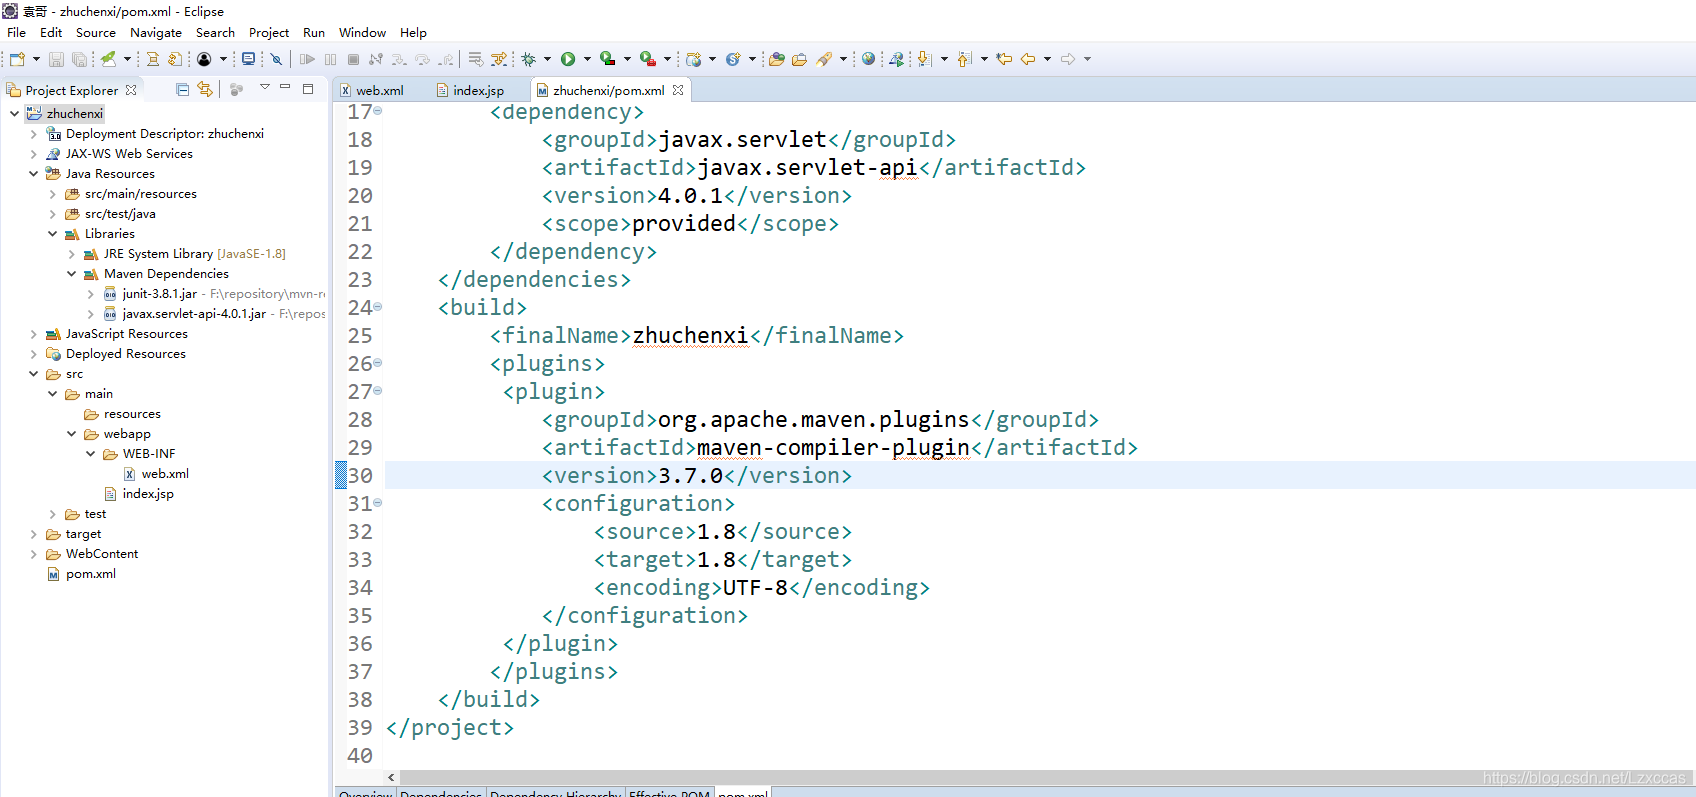This screenshot has height=797, width=1696.
Task: Switch to Effective POM tab
Action: (669, 792)
